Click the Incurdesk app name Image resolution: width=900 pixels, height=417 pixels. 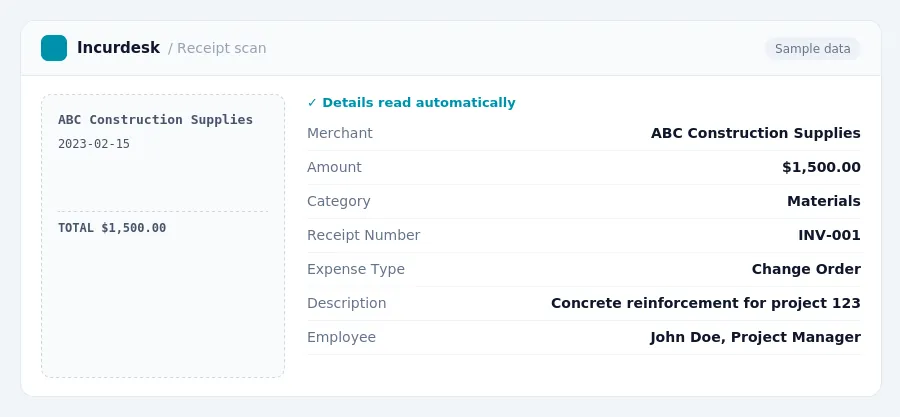tap(118, 48)
